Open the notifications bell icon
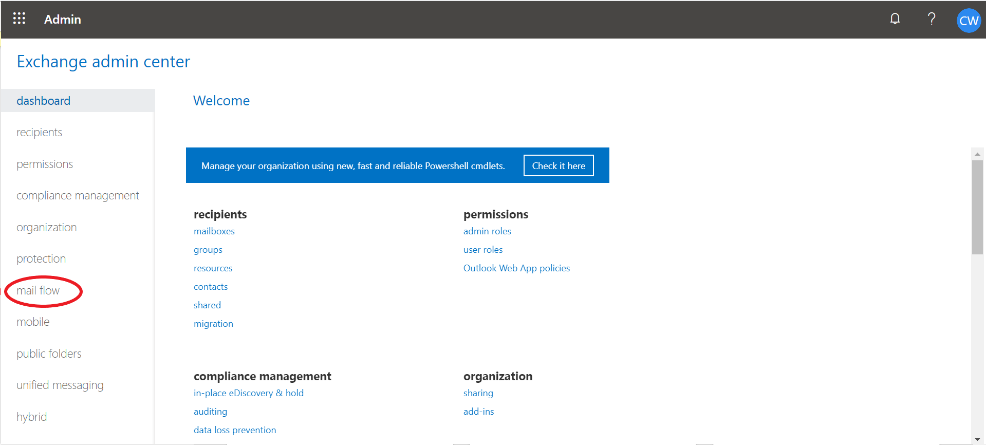 click(895, 19)
